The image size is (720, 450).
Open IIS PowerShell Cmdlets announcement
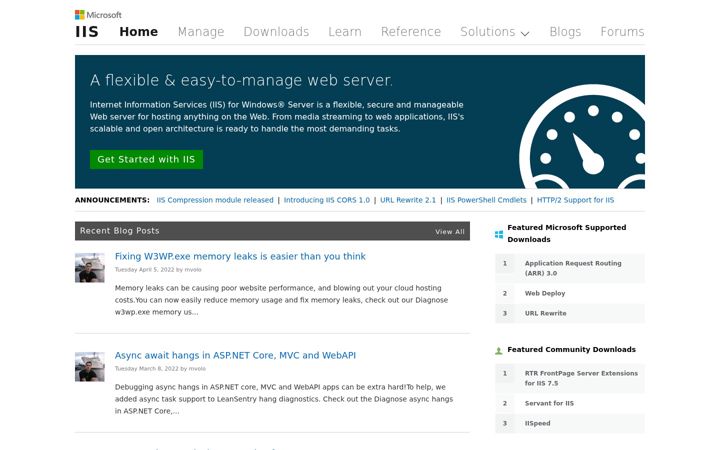pos(486,200)
